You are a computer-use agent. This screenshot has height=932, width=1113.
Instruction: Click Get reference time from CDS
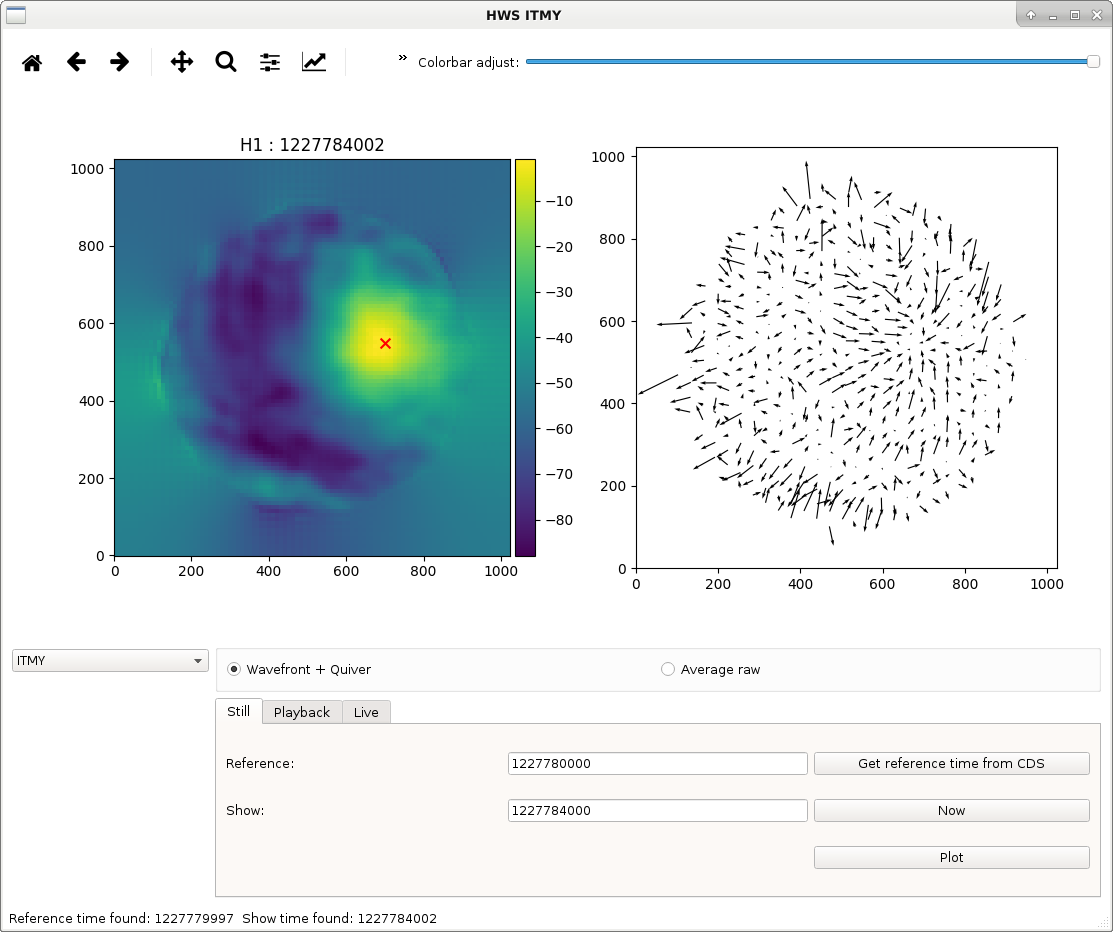coord(951,763)
